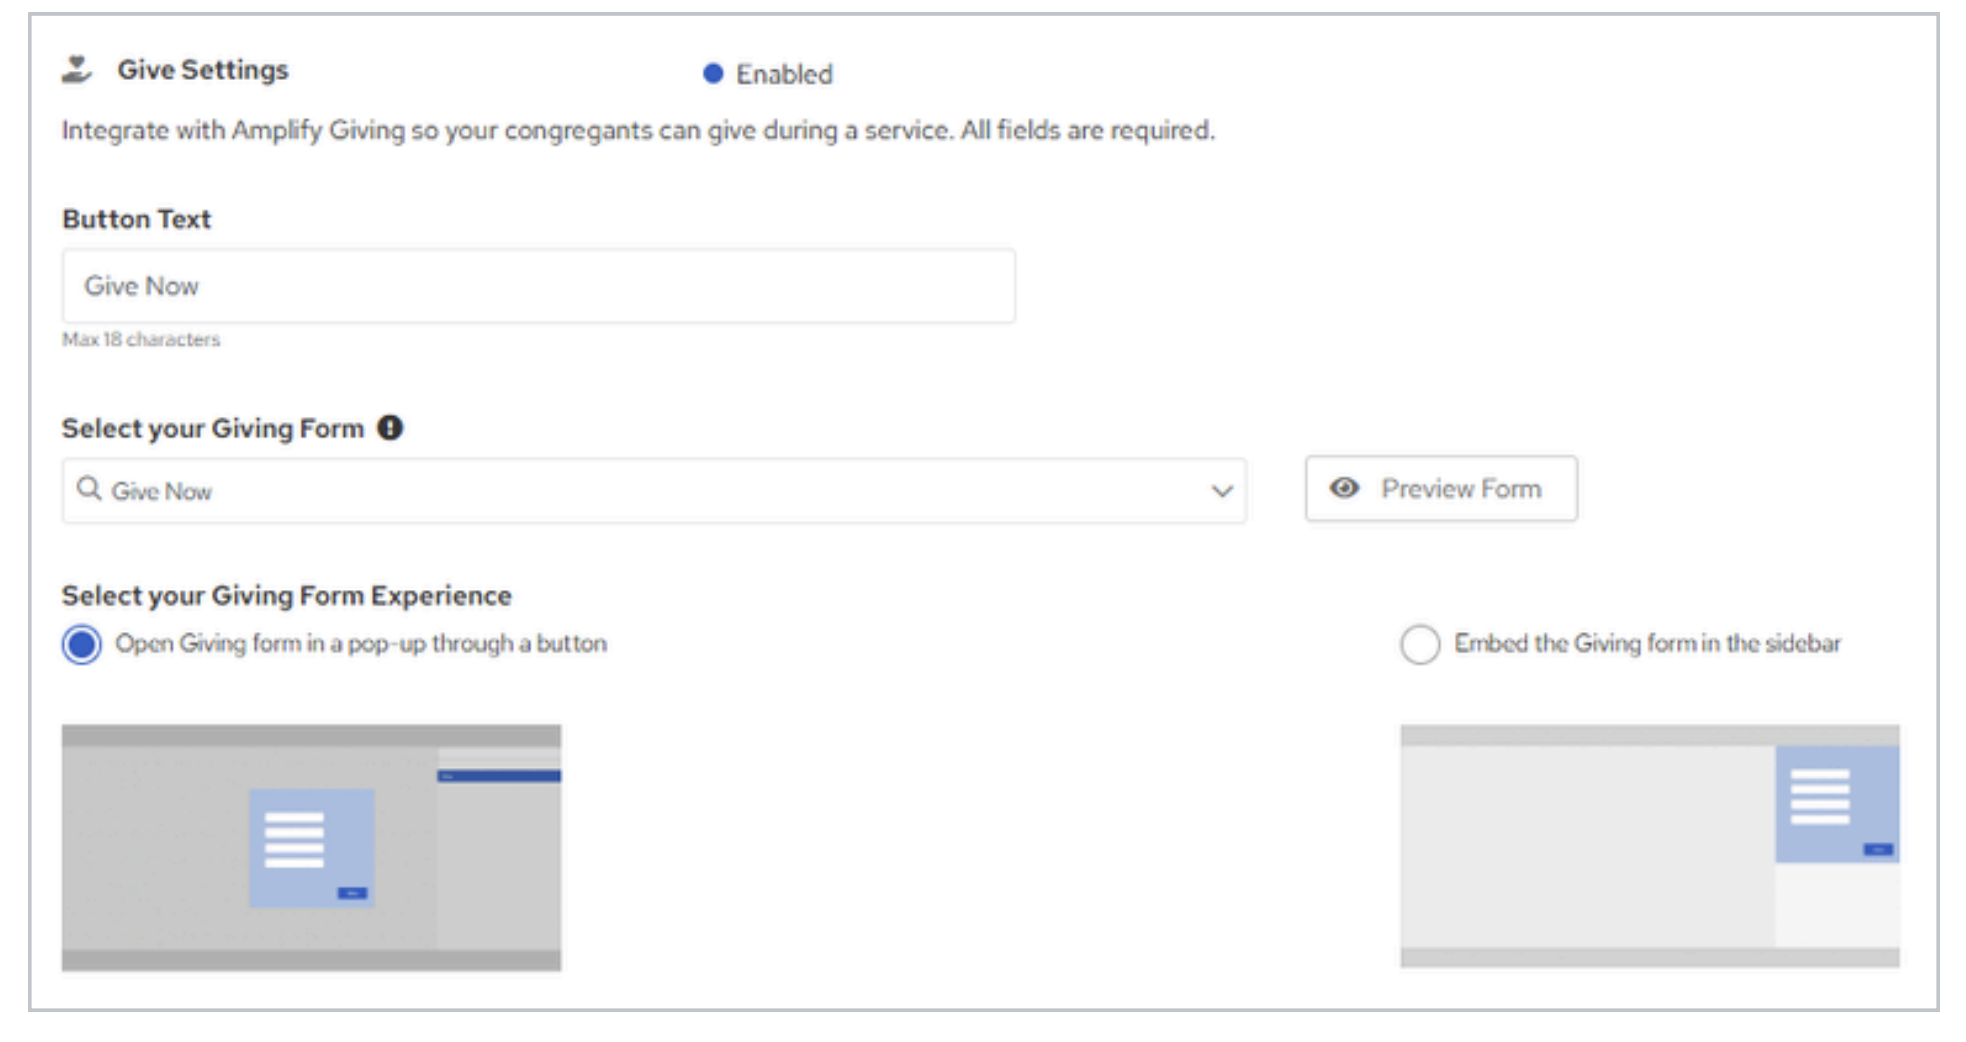This screenshot has height=1042, width=1966.
Task: Click the eye icon on Preview Form
Action: (x=1344, y=488)
